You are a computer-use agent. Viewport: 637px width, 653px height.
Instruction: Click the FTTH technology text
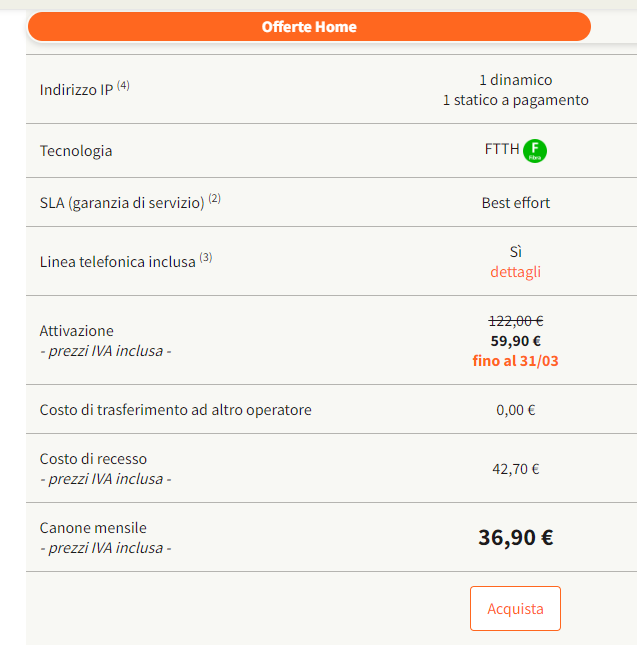502,150
